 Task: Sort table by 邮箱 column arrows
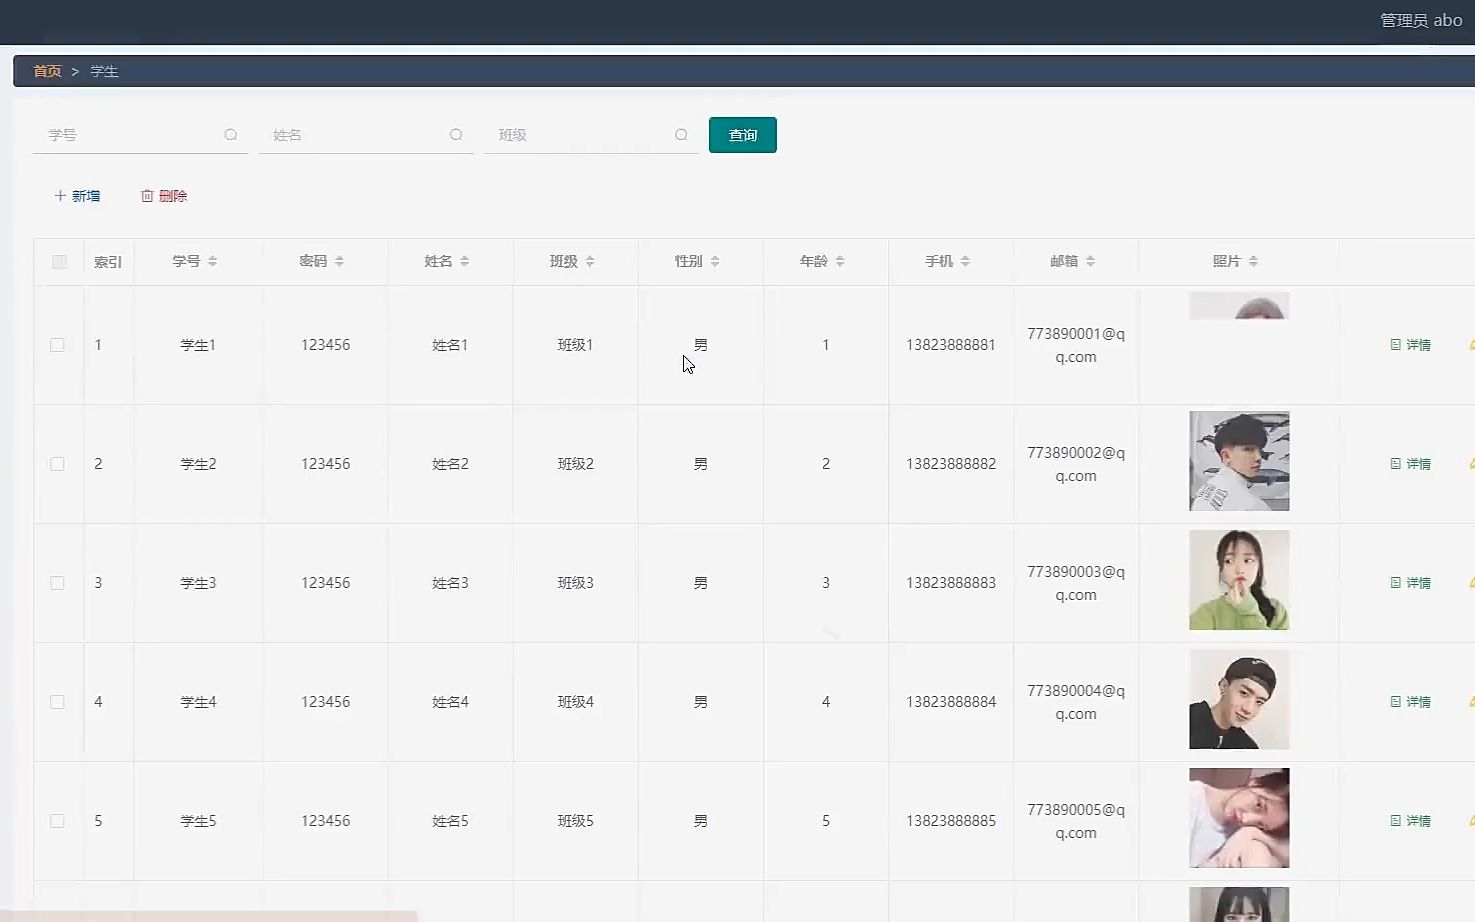(1090, 261)
